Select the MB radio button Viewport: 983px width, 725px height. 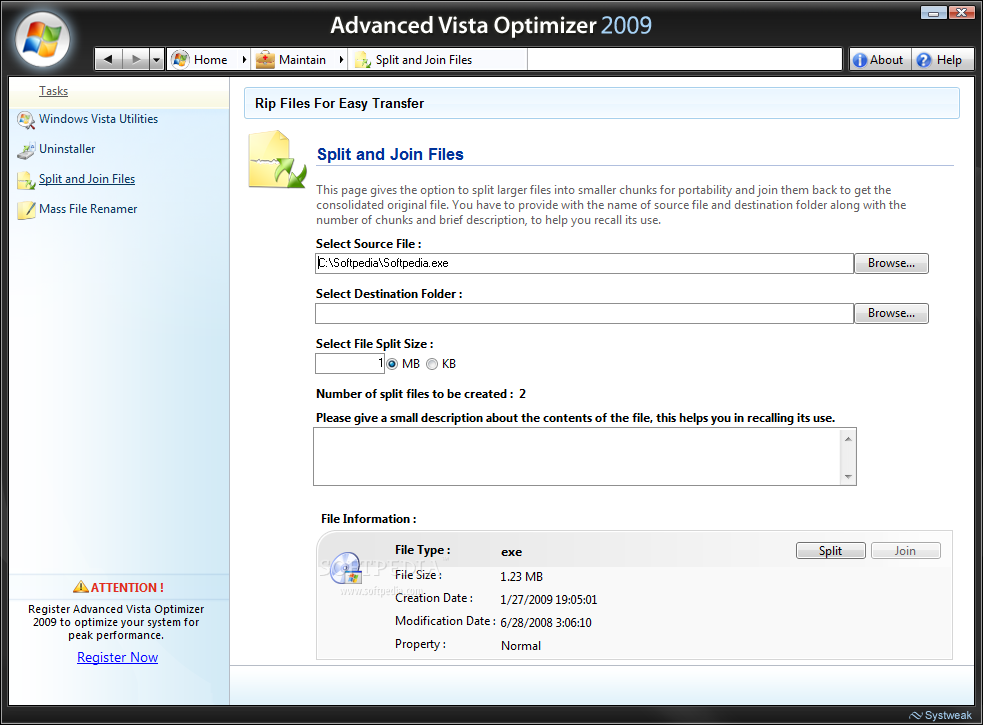[x=392, y=364]
